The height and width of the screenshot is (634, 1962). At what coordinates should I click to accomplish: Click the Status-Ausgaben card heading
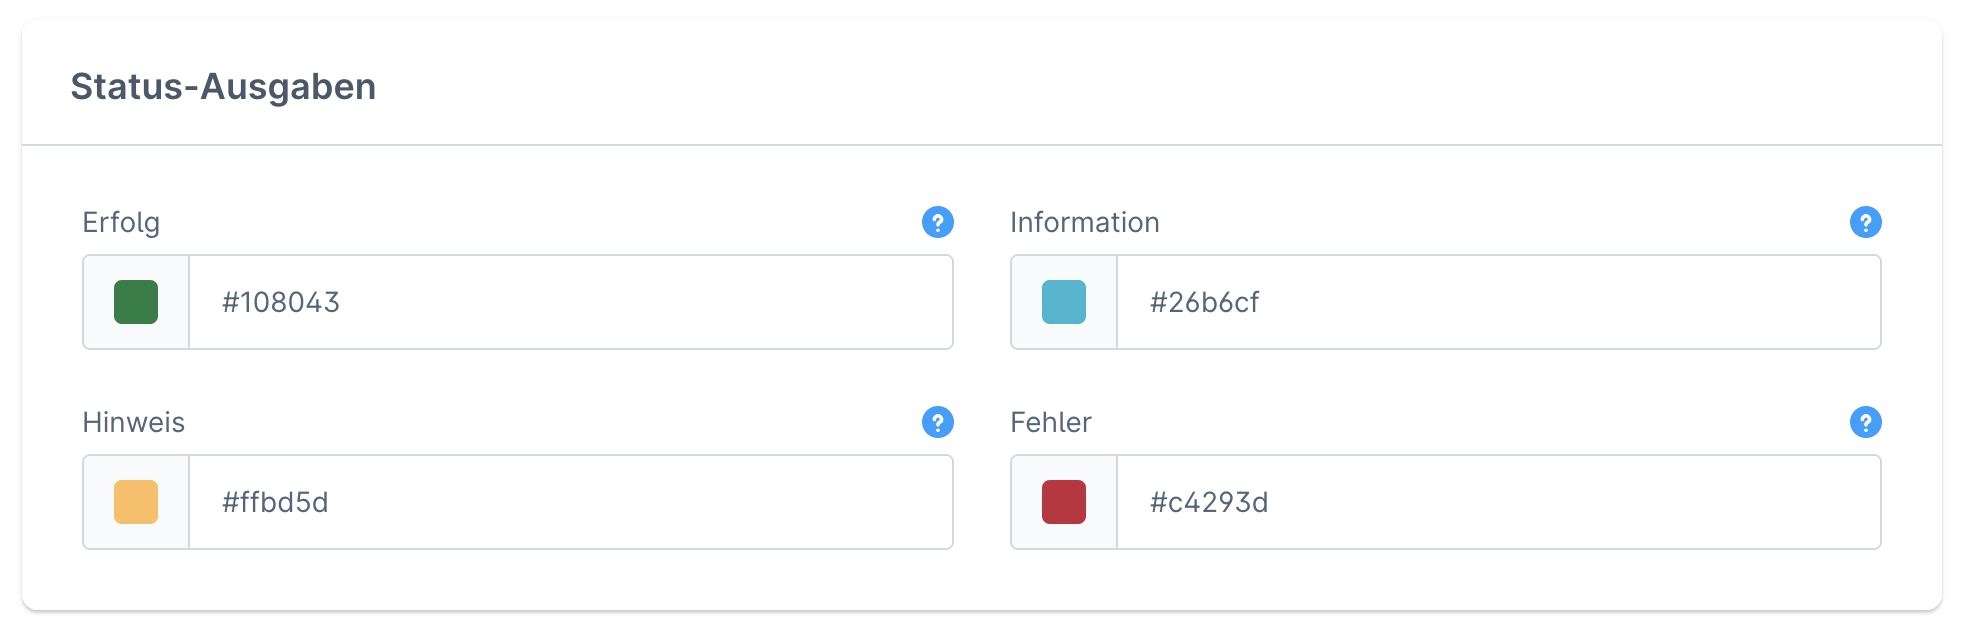tap(223, 87)
